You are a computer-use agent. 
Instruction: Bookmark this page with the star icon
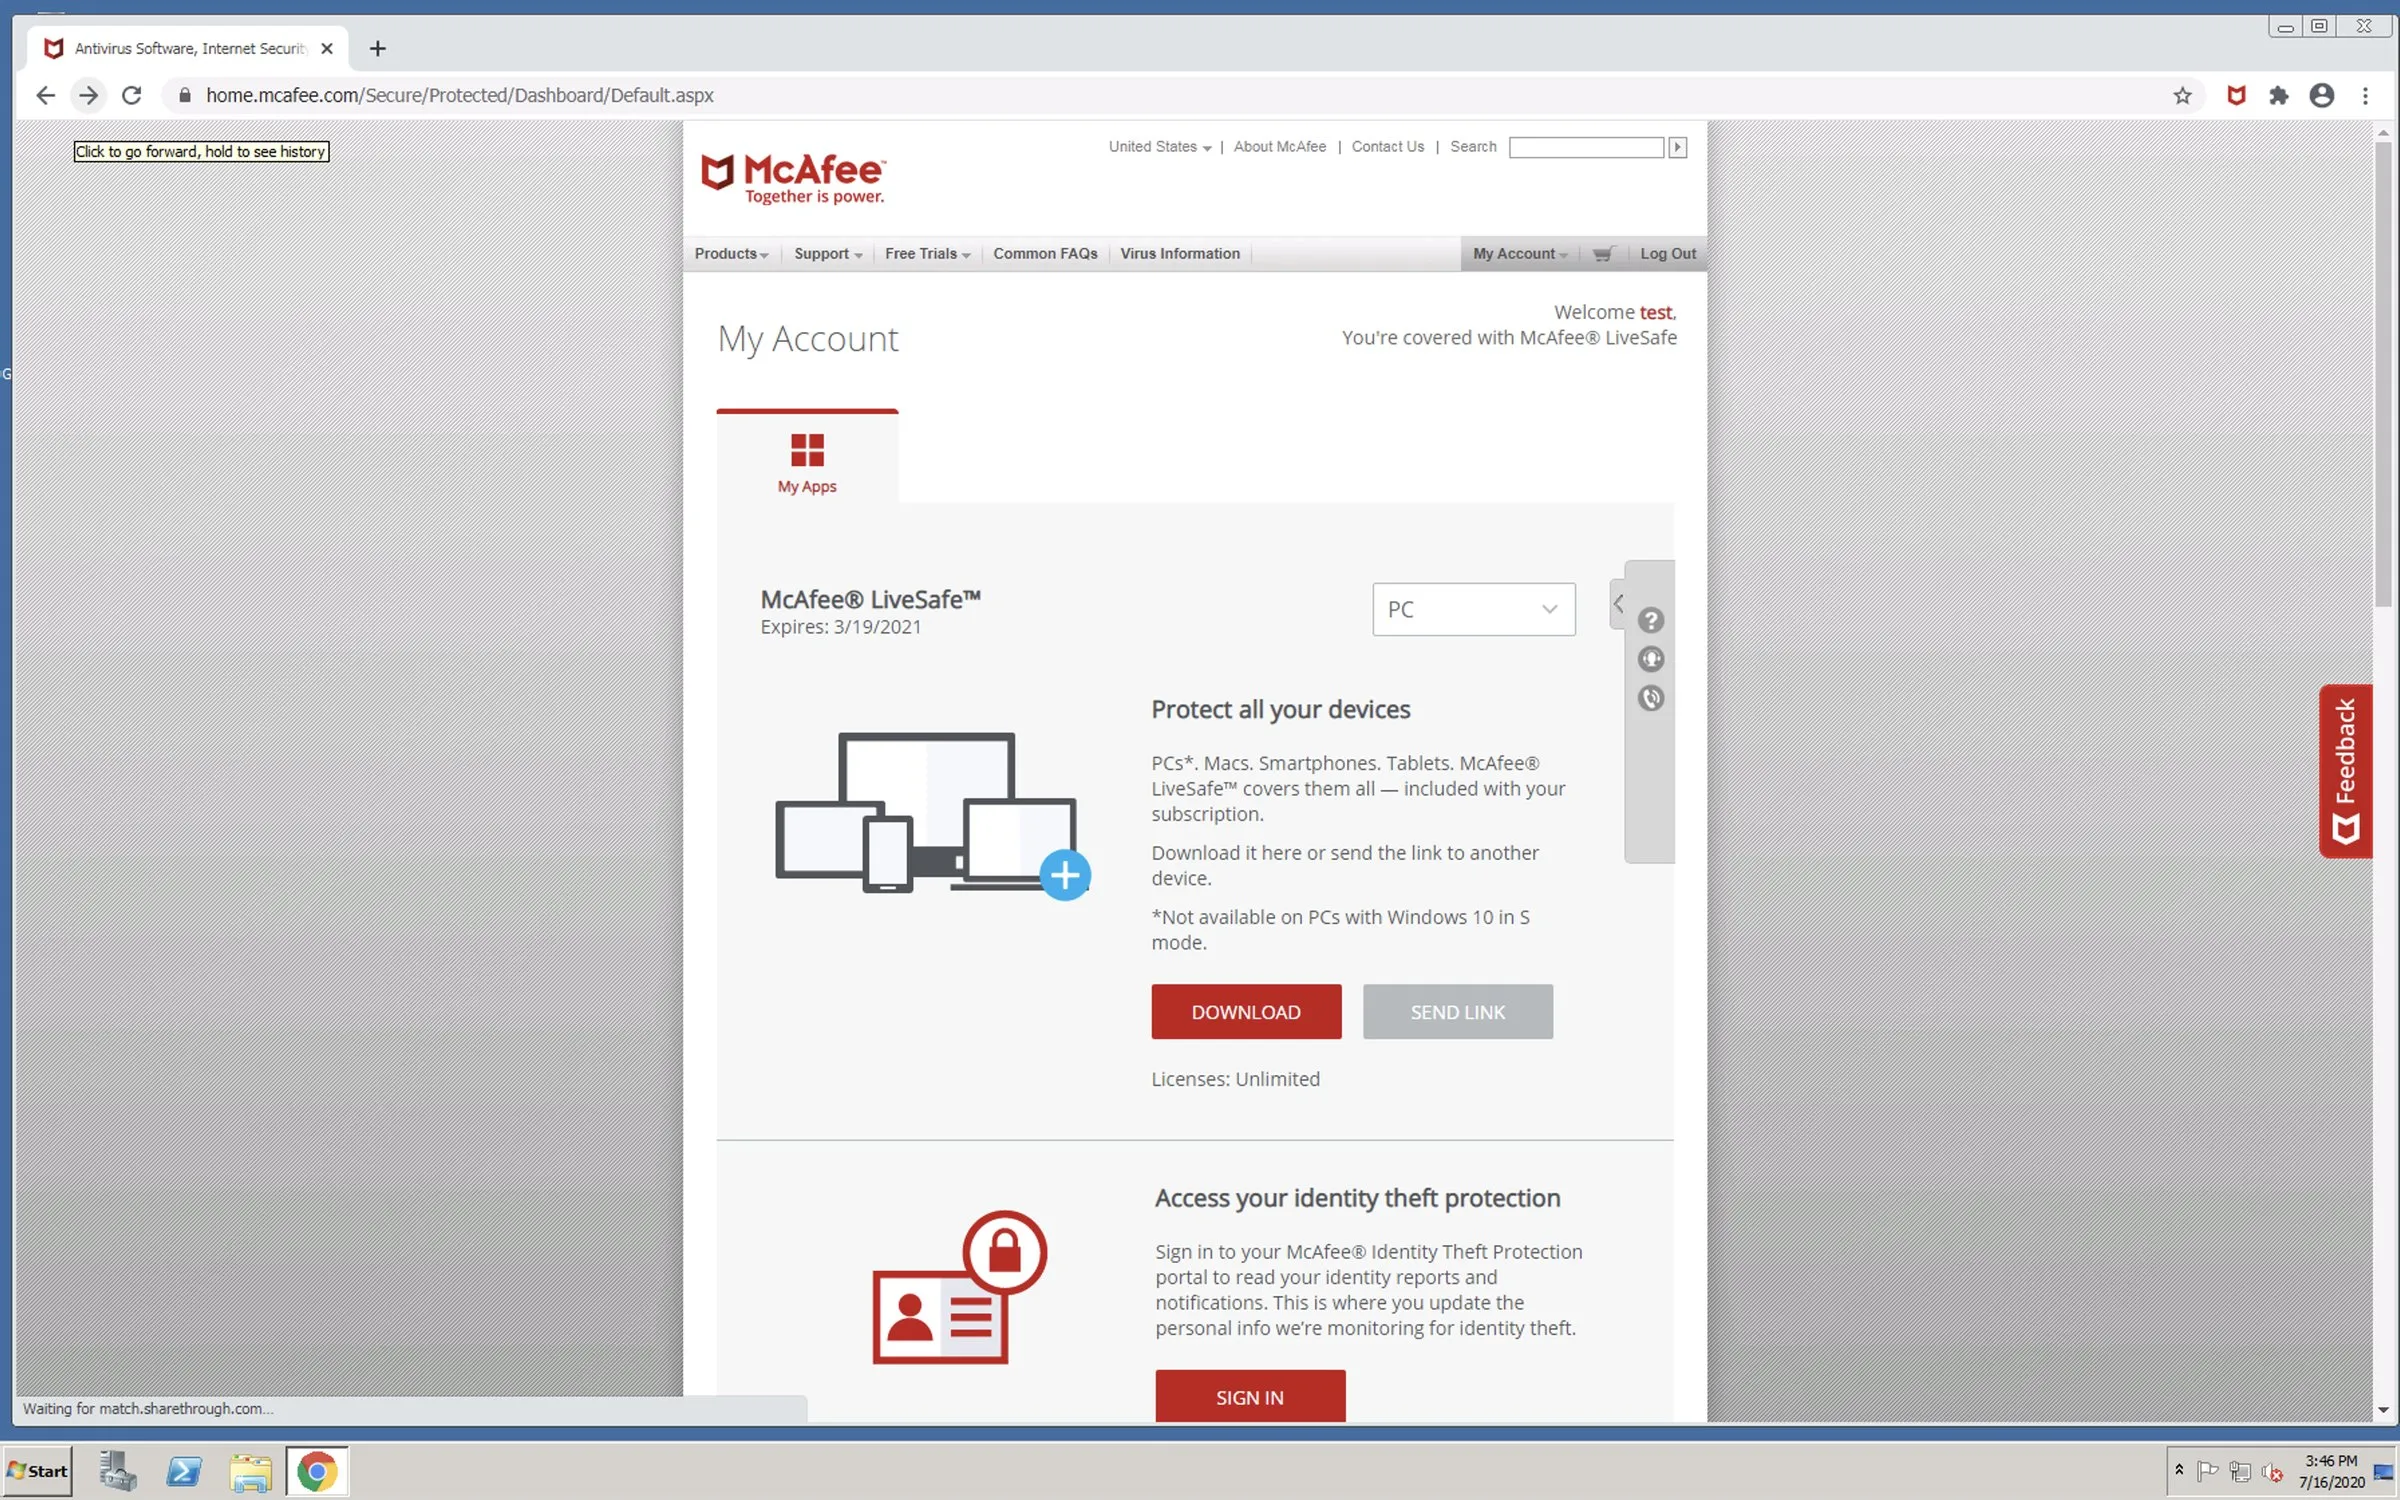(2182, 95)
